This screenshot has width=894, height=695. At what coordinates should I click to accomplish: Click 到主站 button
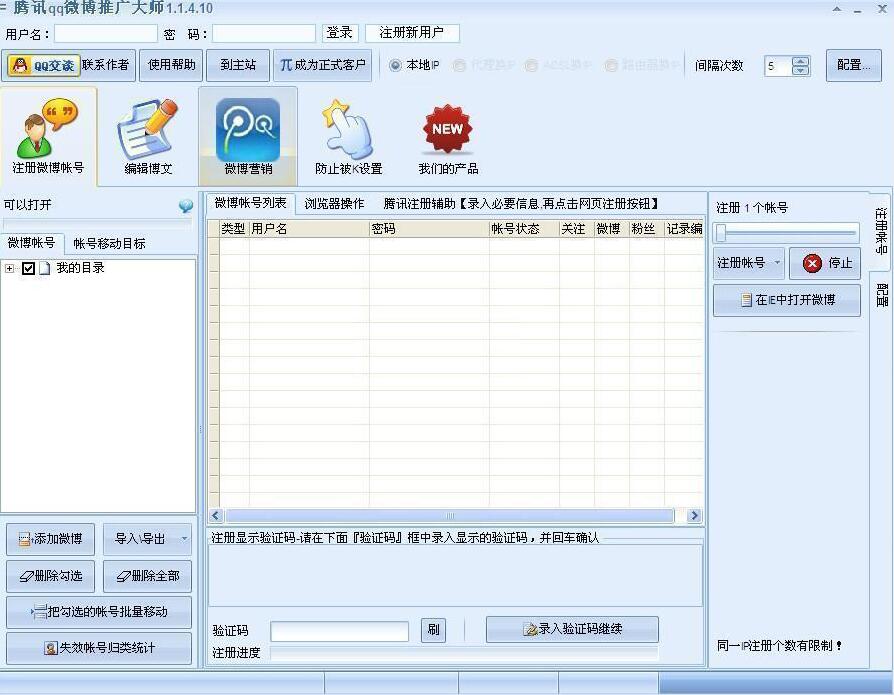pyautogui.click(x=238, y=66)
